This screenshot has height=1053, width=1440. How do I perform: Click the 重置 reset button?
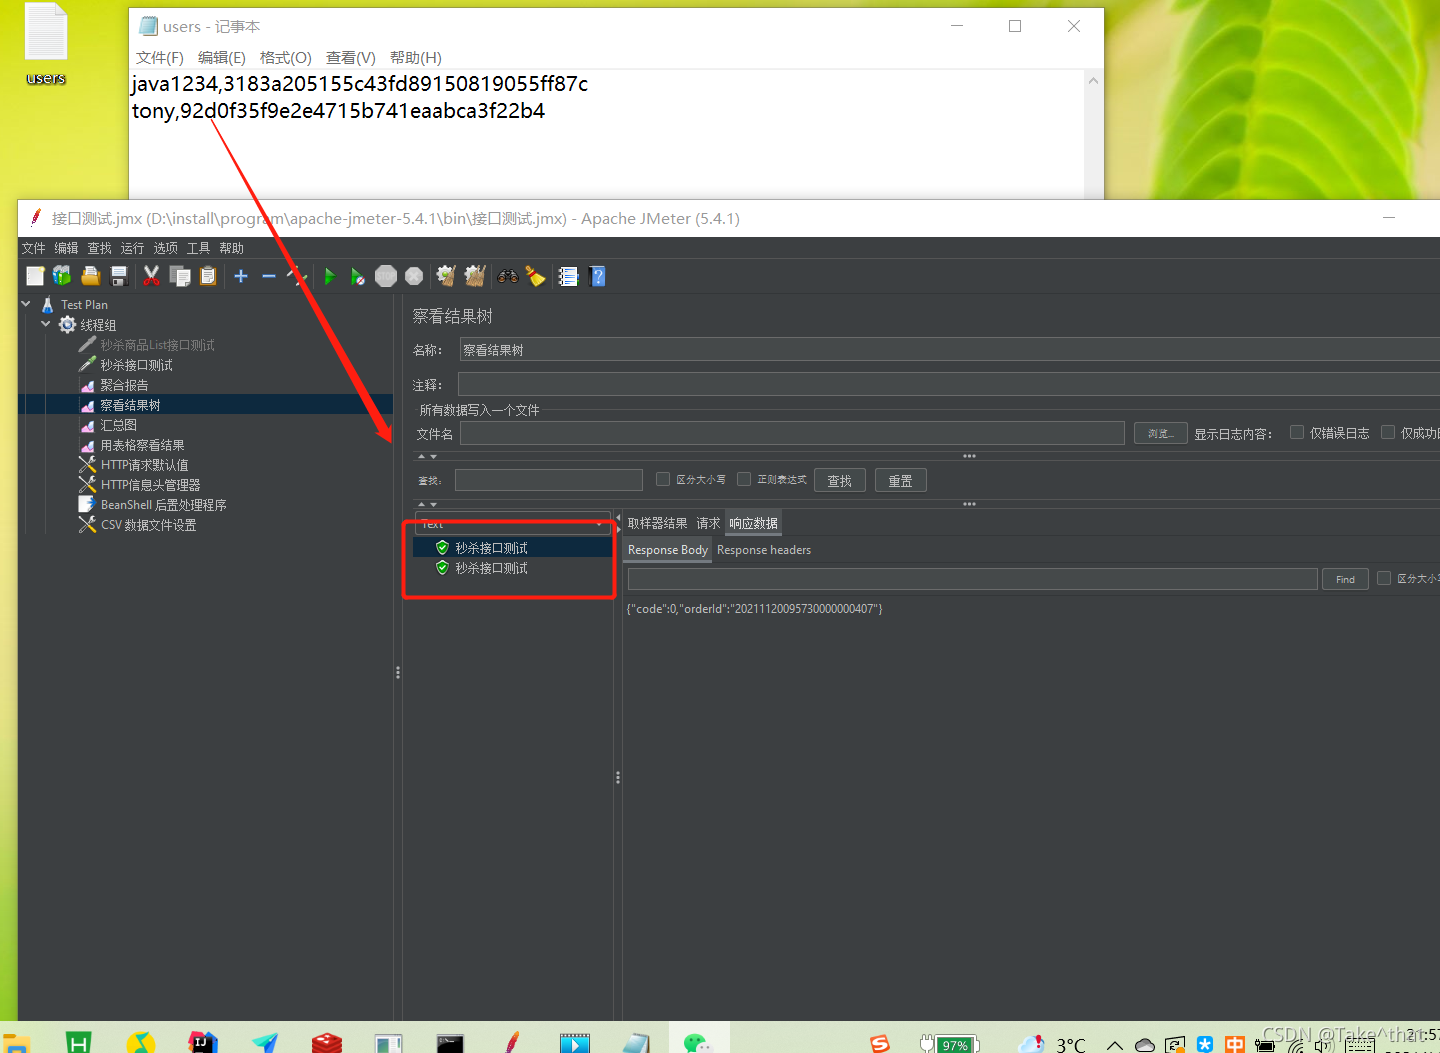click(901, 480)
